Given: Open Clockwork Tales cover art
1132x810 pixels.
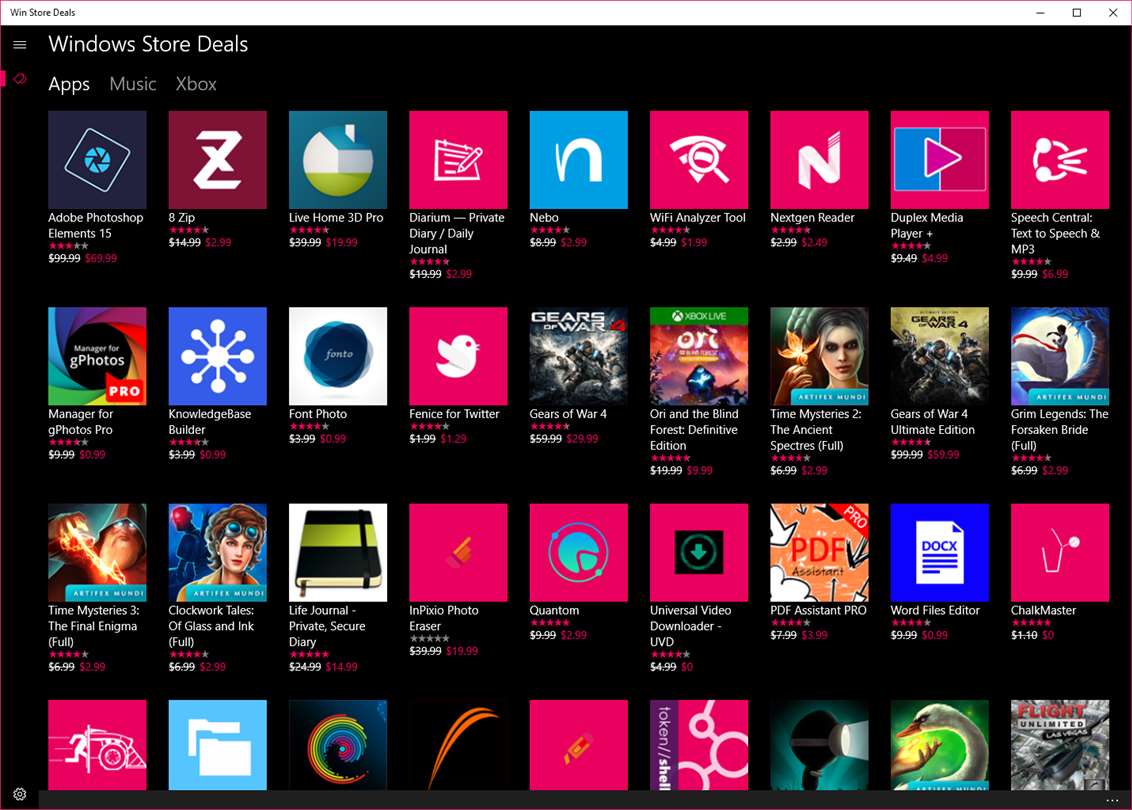Looking at the screenshot, I should (217, 552).
